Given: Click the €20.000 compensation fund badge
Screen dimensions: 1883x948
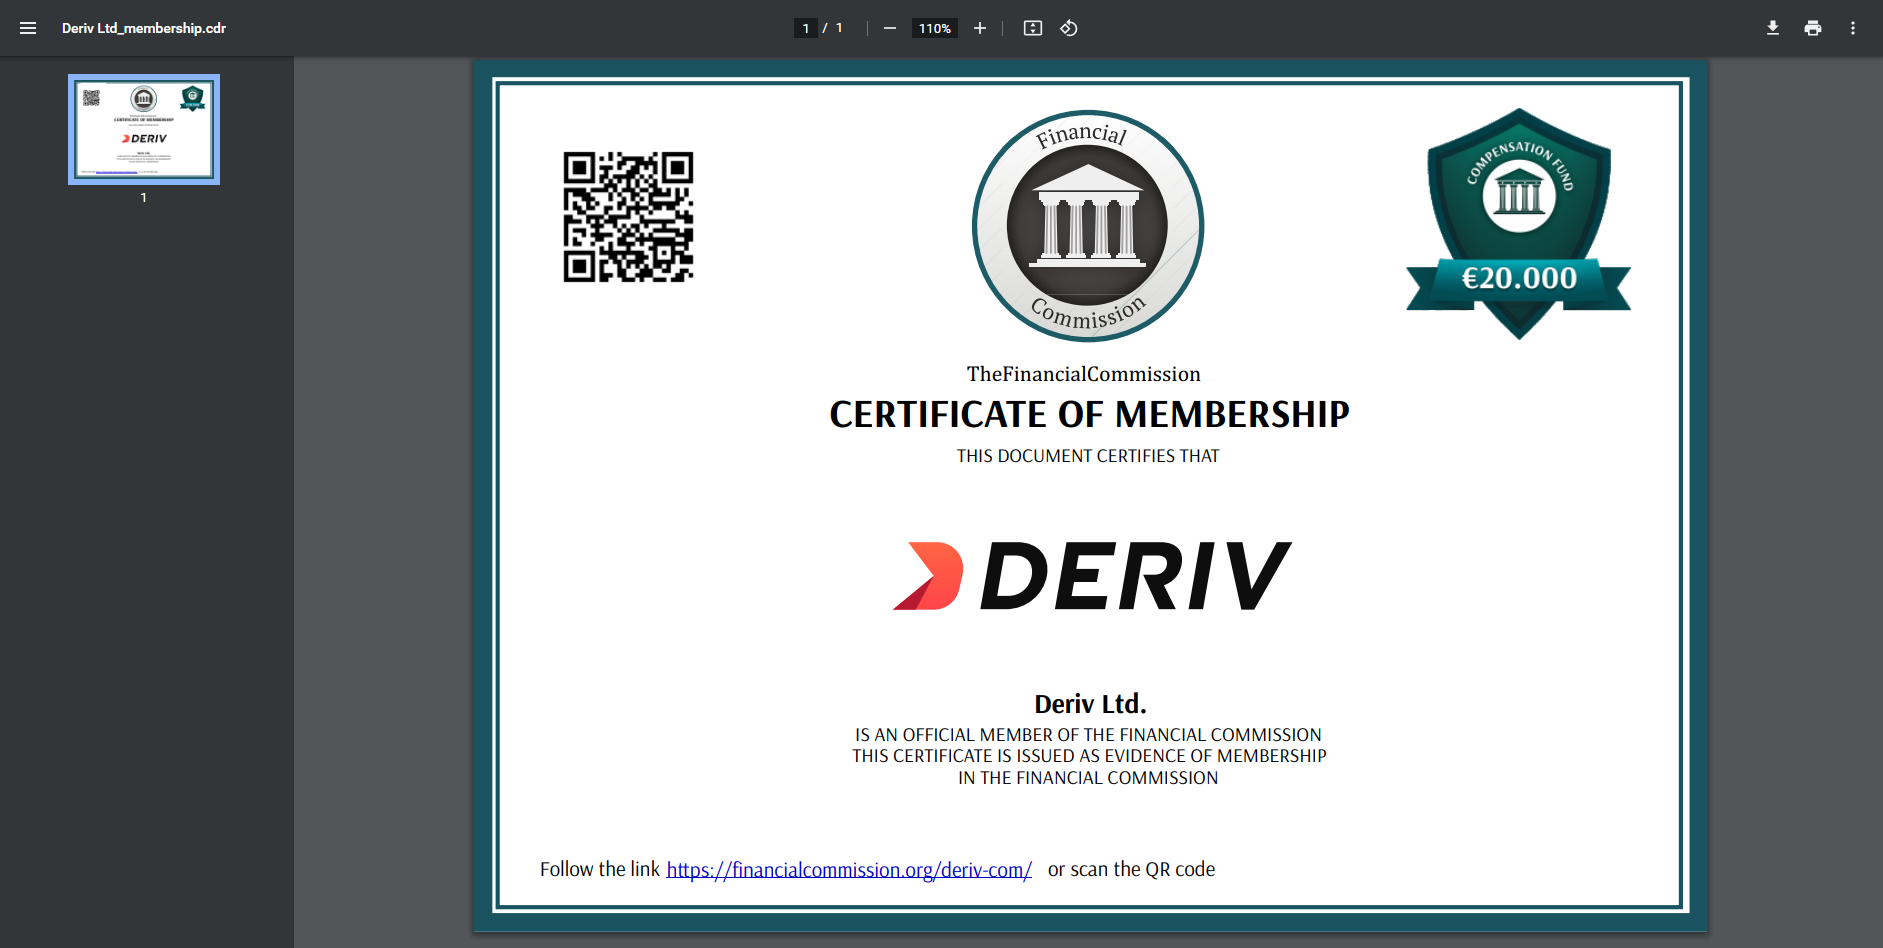Looking at the screenshot, I should [1519, 224].
